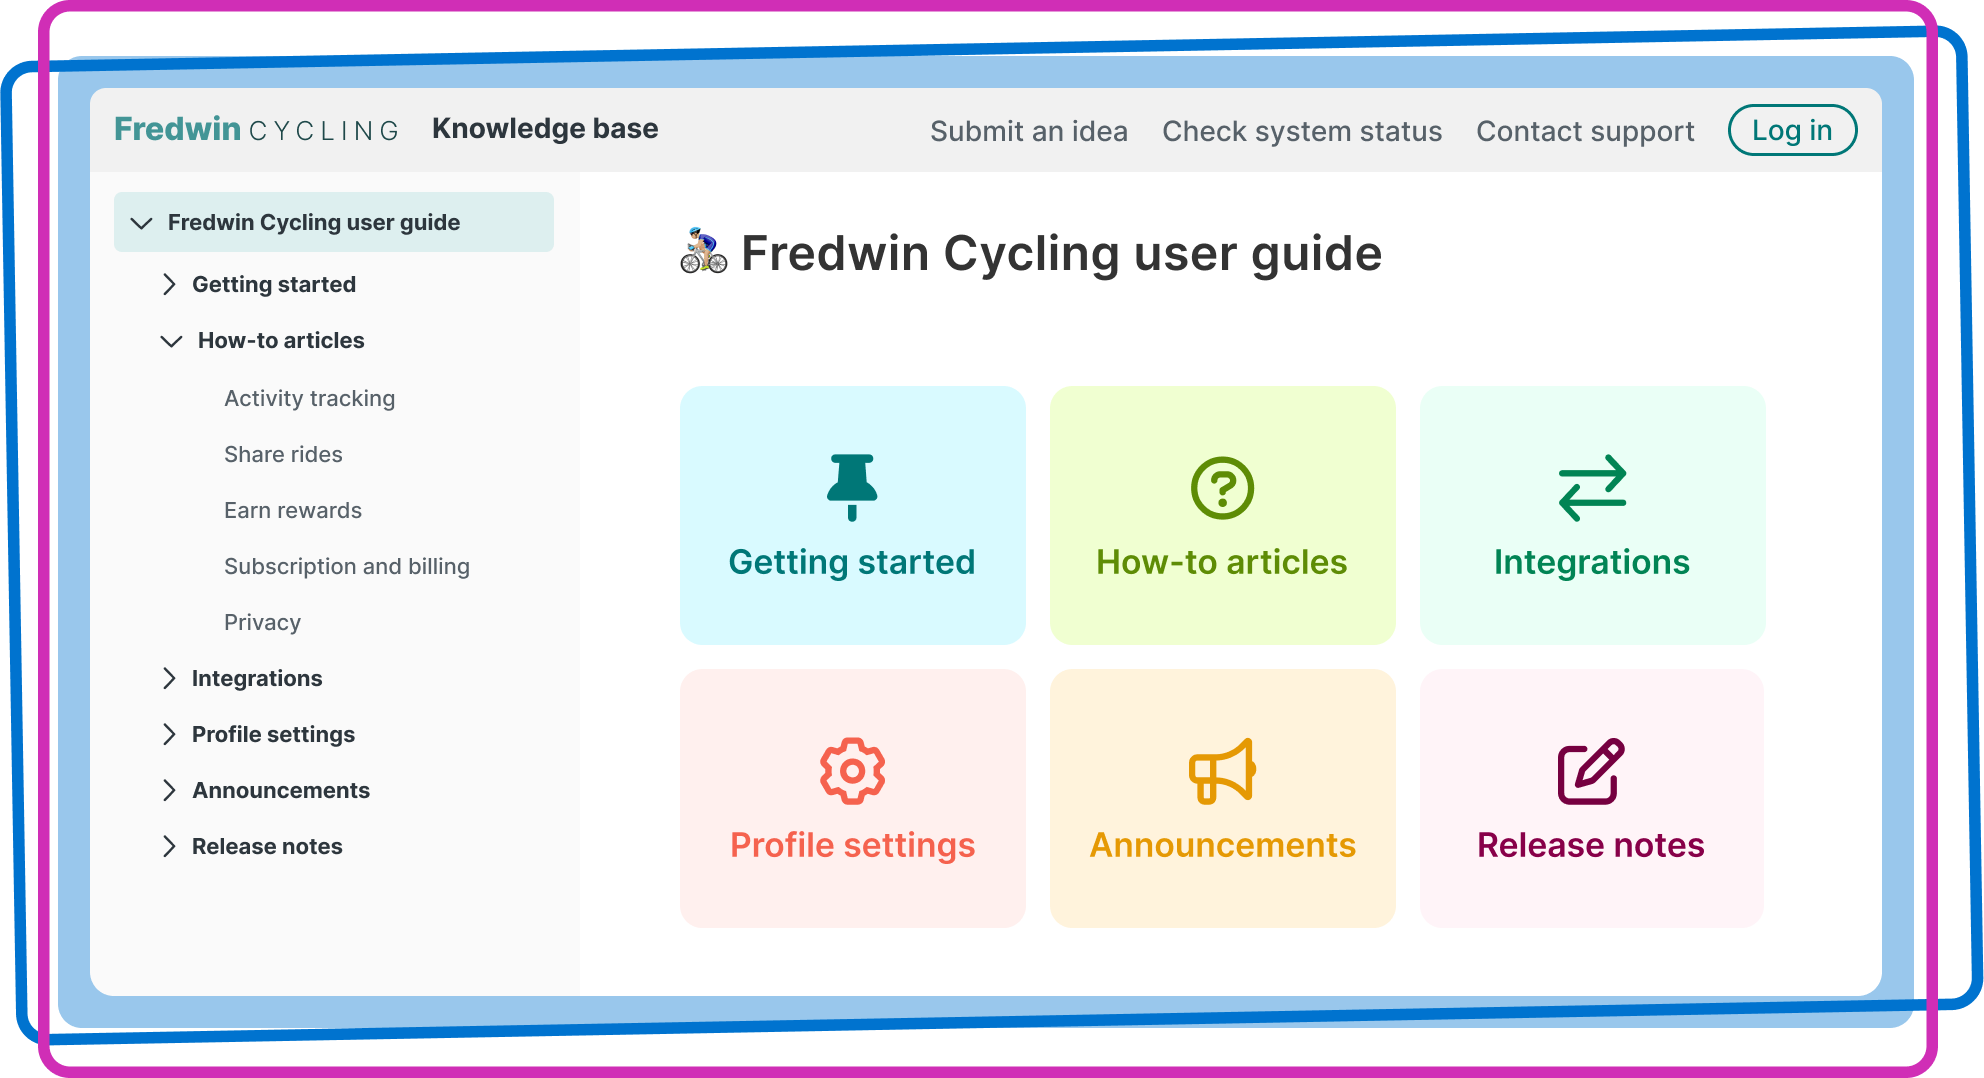Screen dimensions: 1984x1078
Task: Select Check system status in the top navigation
Action: click(x=1301, y=131)
